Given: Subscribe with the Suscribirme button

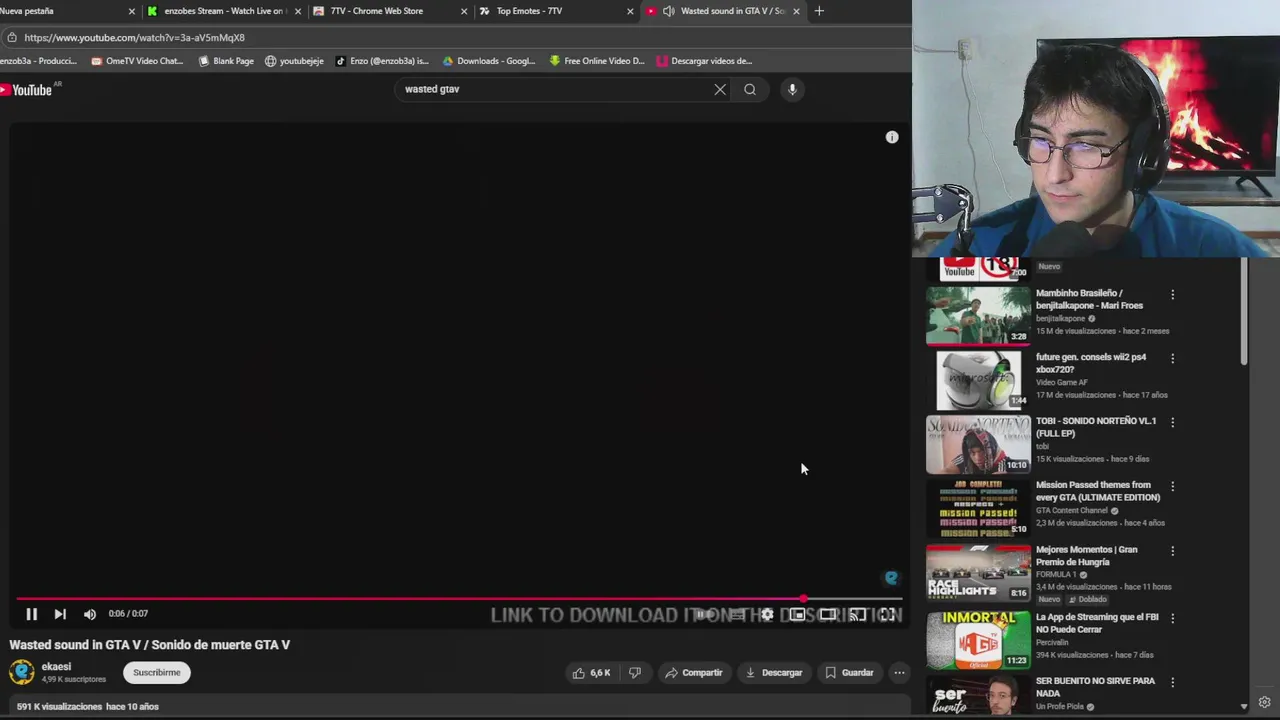Looking at the screenshot, I should coord(157,673).
